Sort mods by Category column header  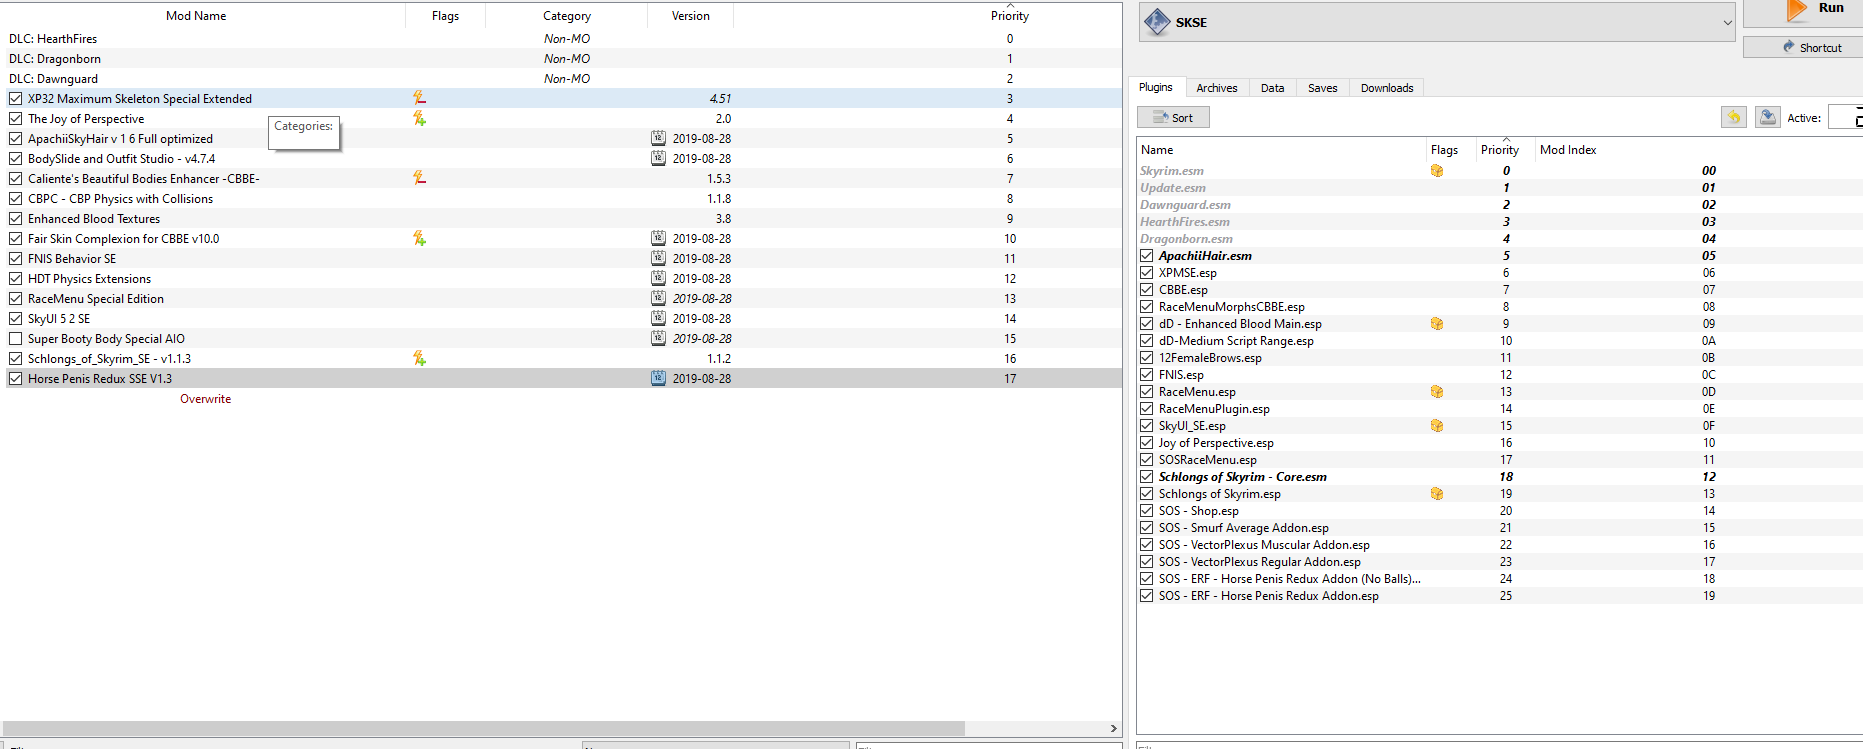tap(567, 15)
